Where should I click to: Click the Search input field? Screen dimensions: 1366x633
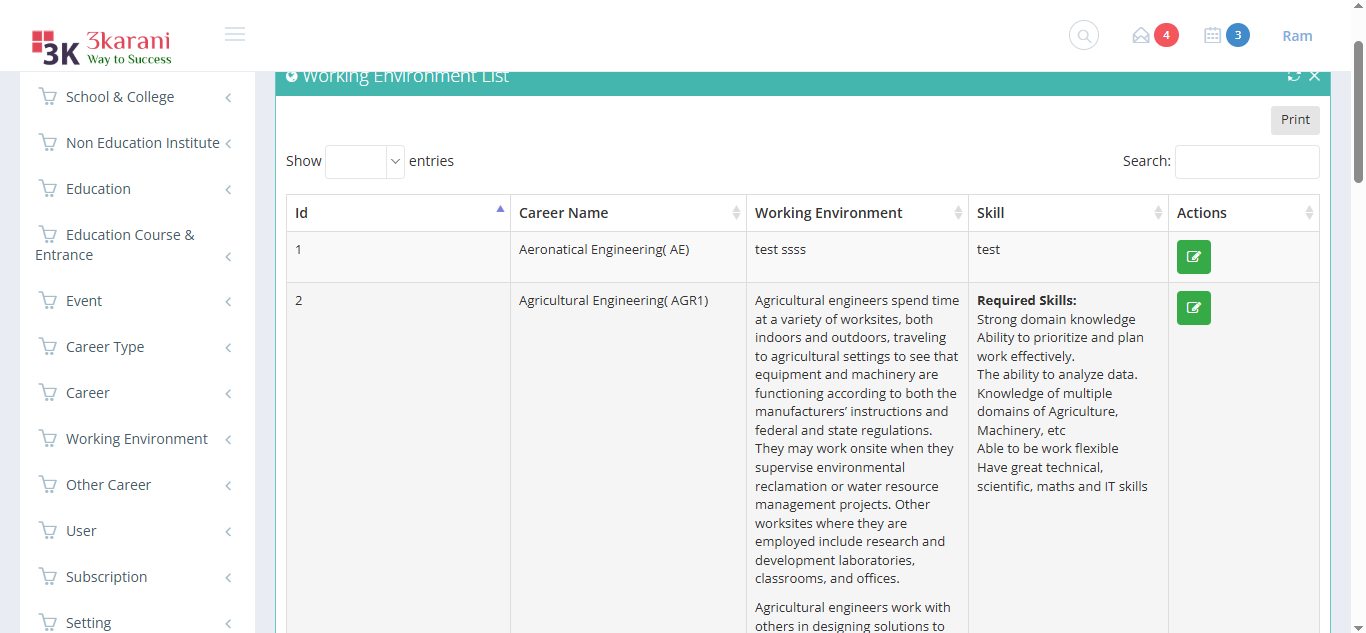point(1246,161)
